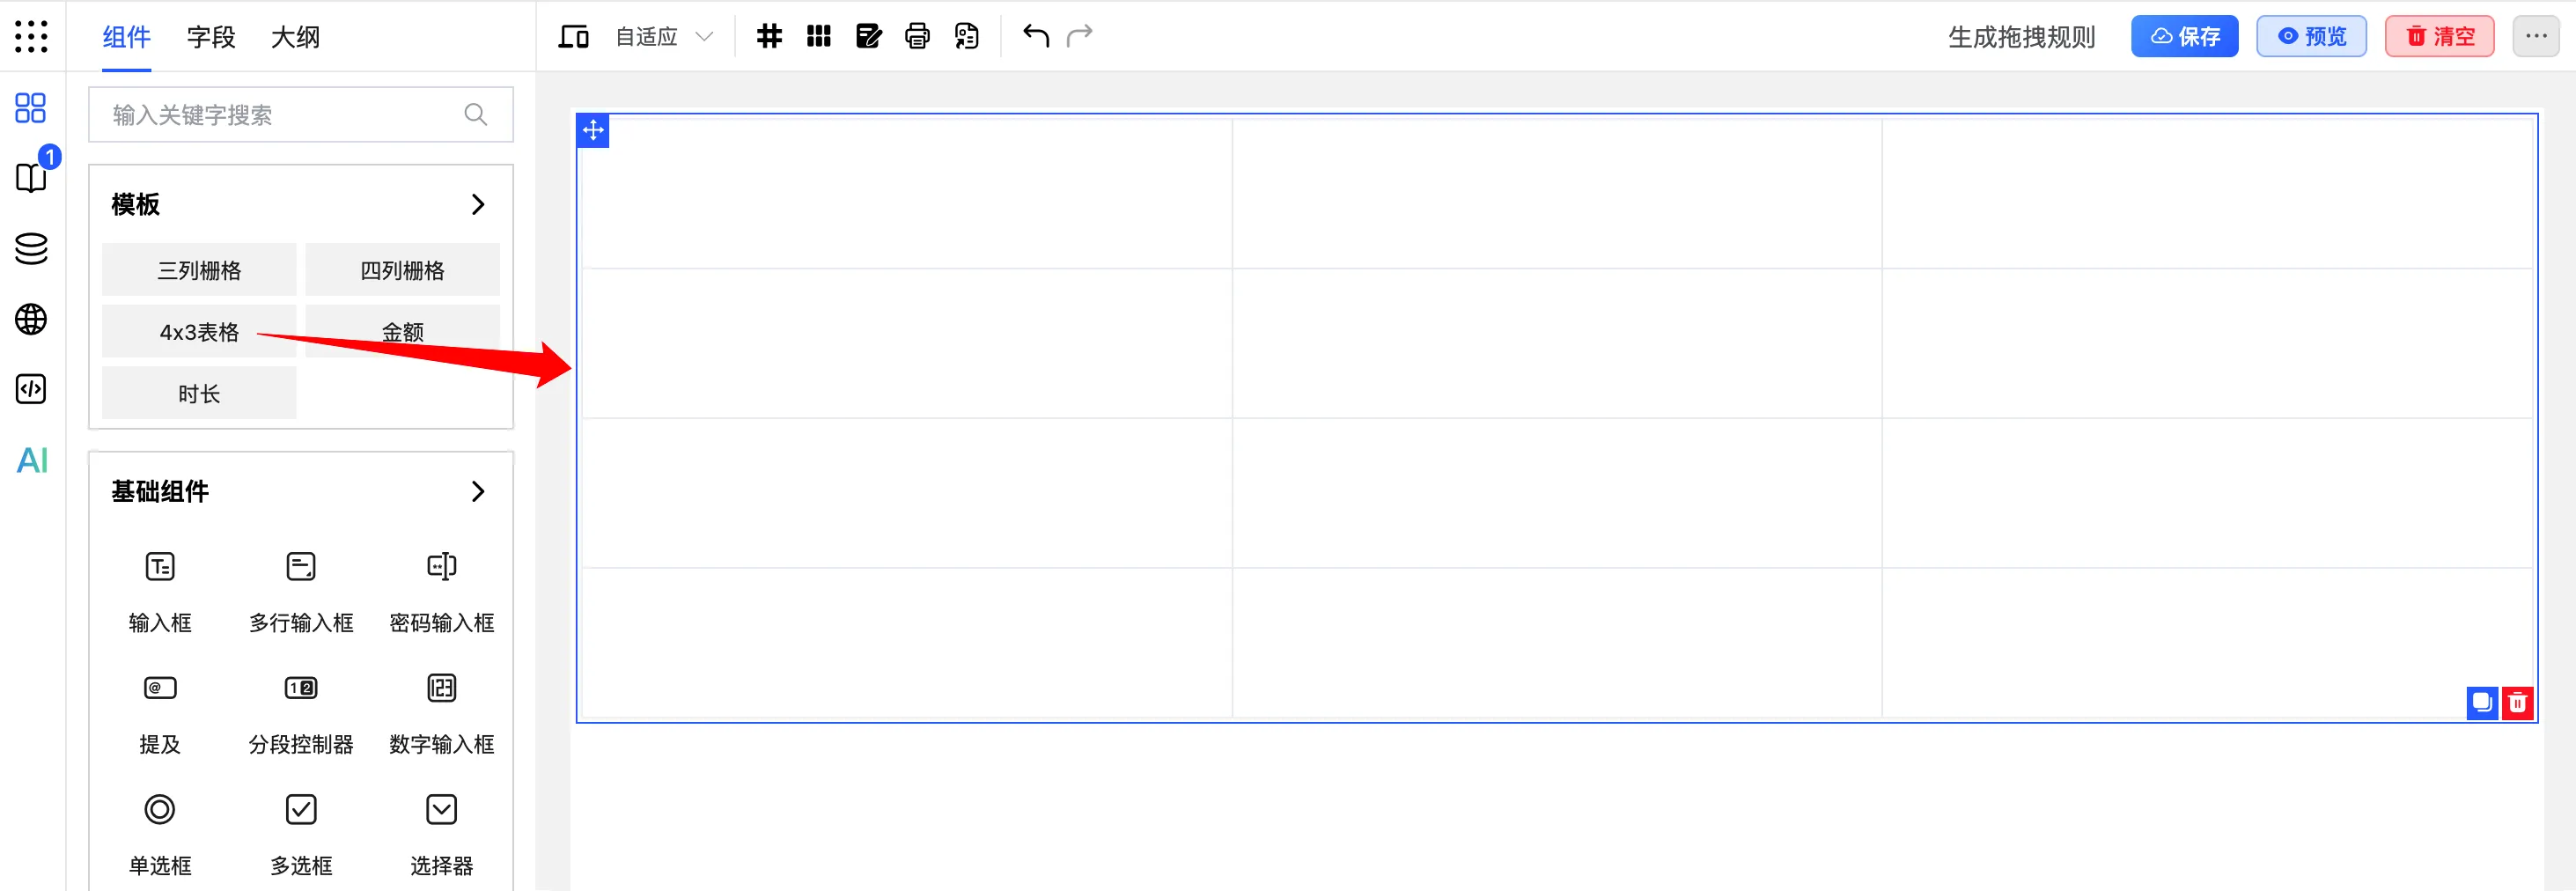Open the code icon in the left sidebar
2576x891 pixels.
[31, 389]
